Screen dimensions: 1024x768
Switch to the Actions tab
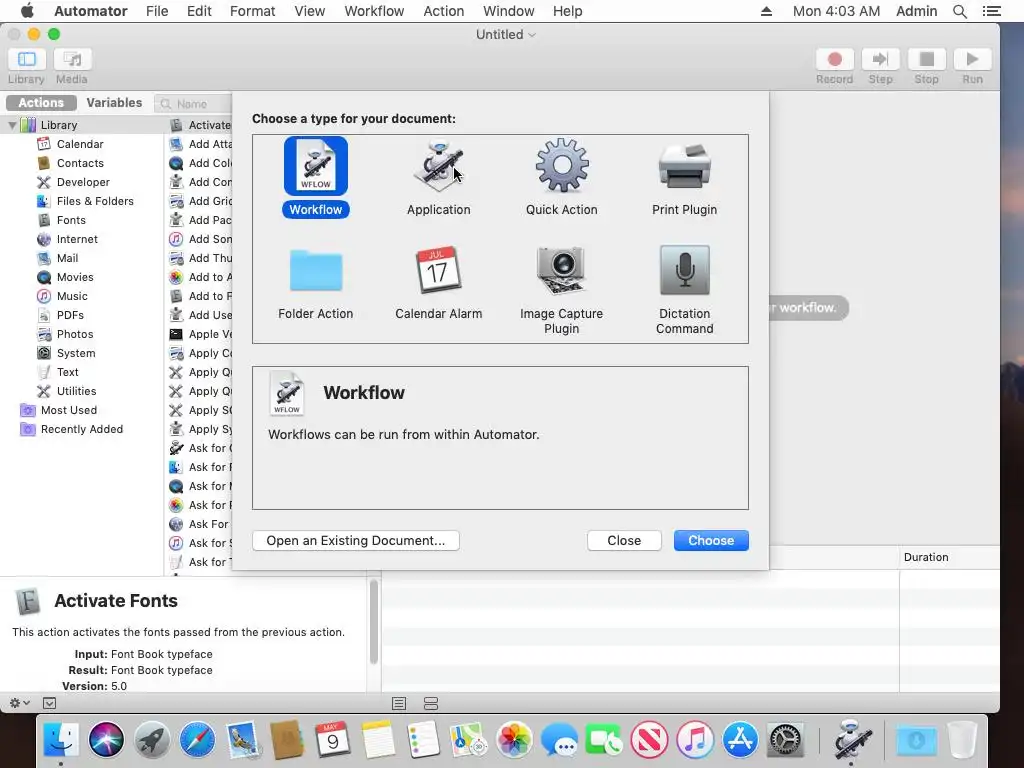click(x=41, y=103)
